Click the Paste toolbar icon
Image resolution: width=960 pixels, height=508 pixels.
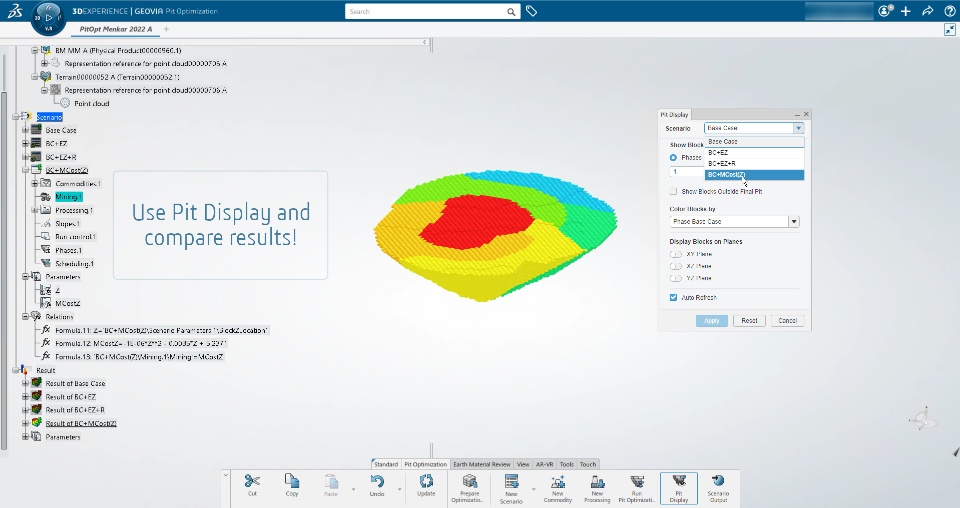[x=331, y=481]
